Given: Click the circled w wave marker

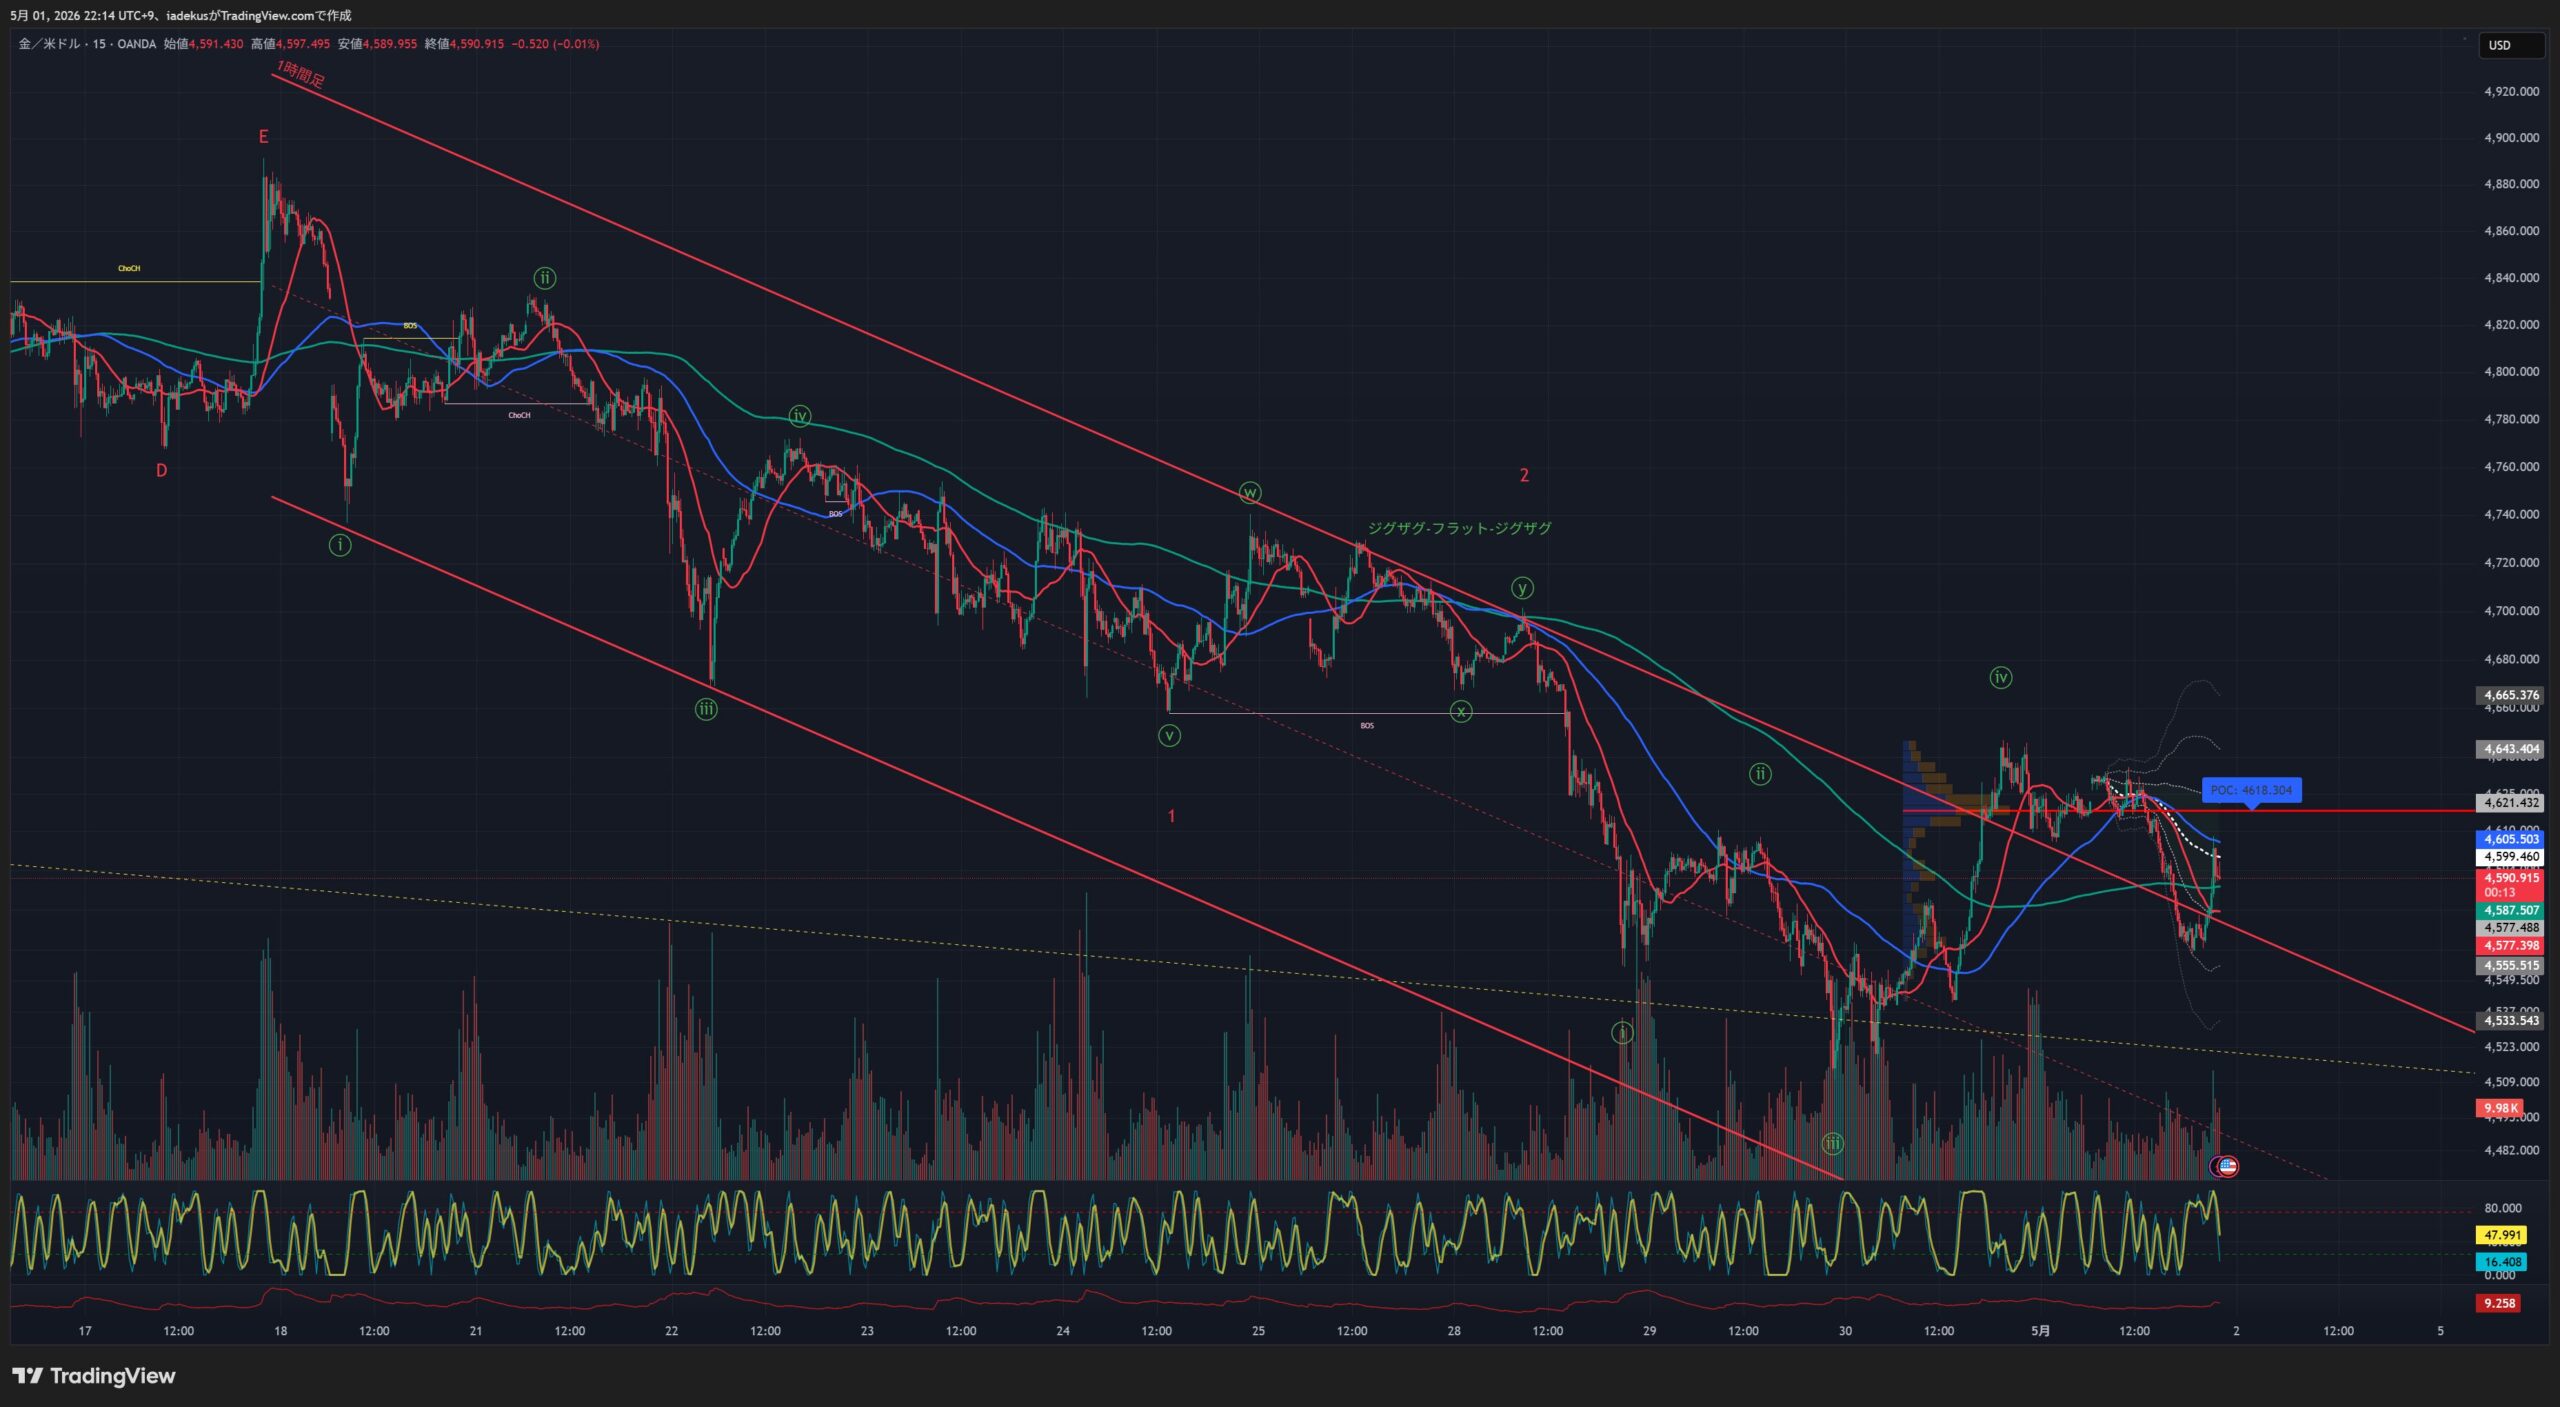Looking at the screenshot, I should click(1250, 492).
